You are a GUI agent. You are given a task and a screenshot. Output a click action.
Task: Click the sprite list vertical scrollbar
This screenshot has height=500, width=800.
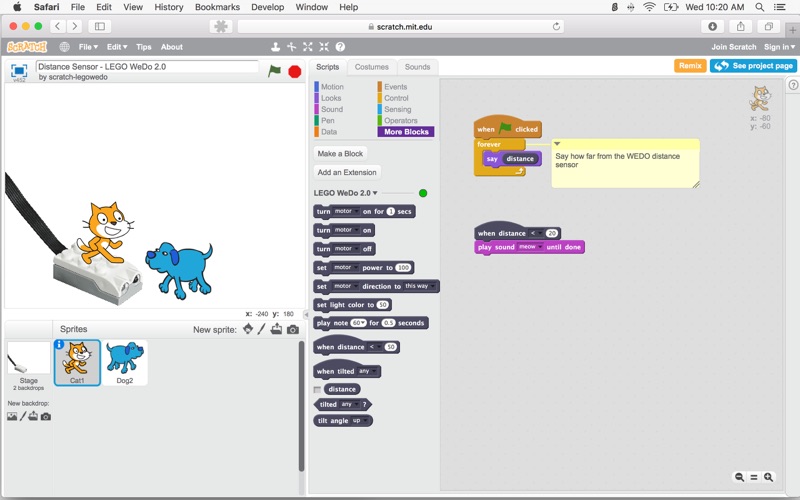tap(301, 406)
